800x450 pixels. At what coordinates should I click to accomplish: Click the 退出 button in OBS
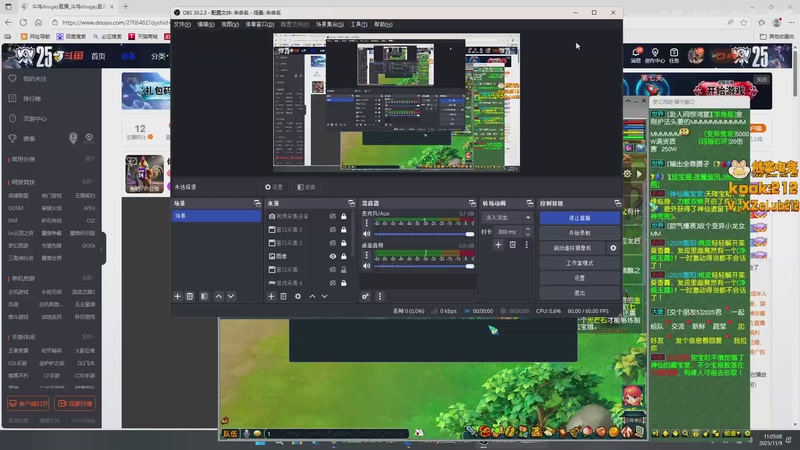[x=580, y=293]
